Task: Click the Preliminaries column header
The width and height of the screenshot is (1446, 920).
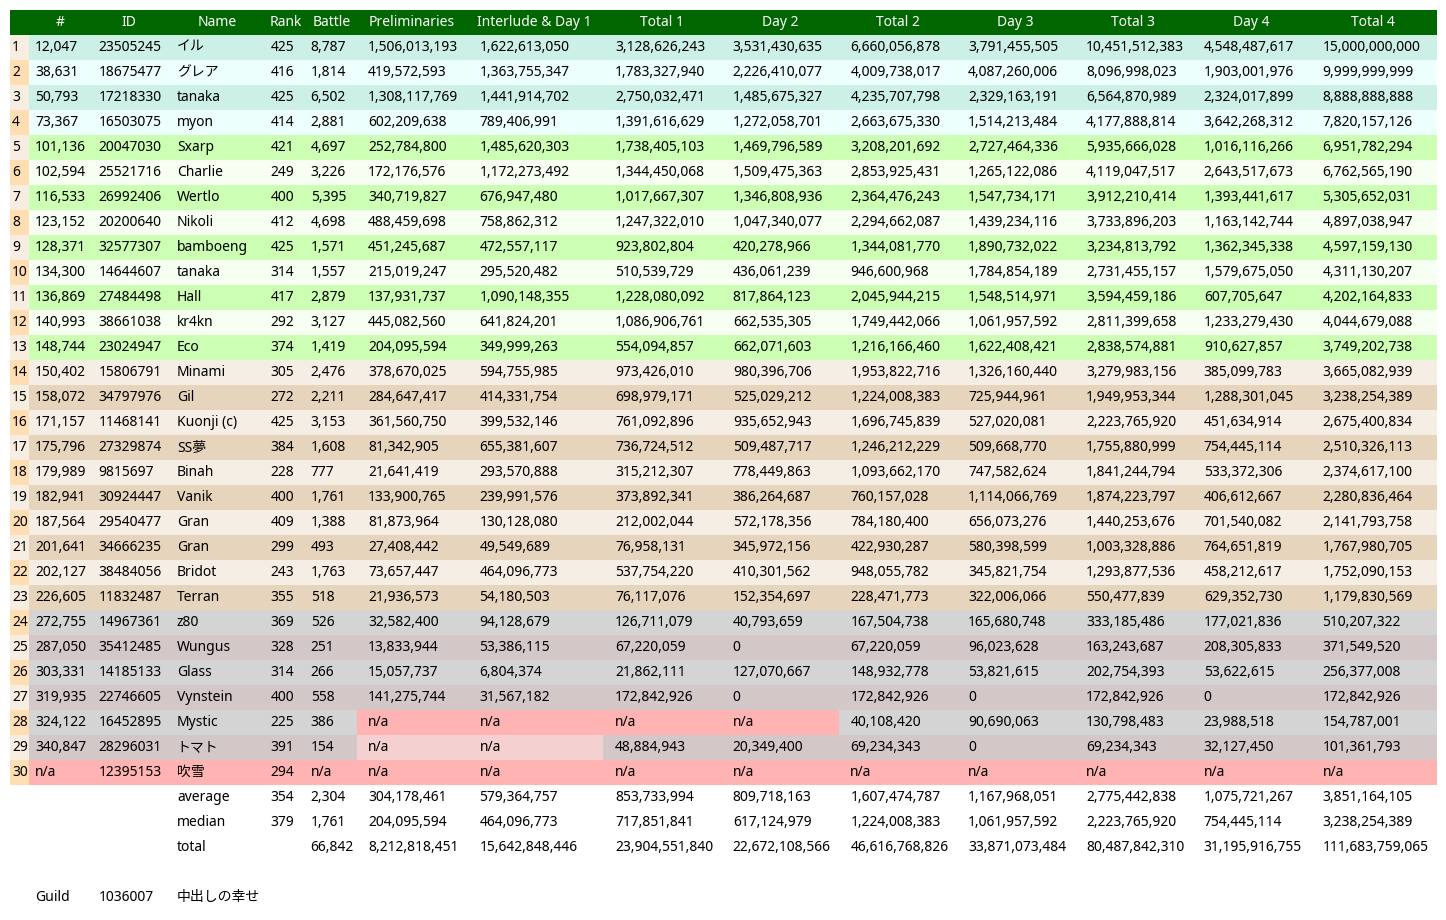Action: tap(411, 21)
